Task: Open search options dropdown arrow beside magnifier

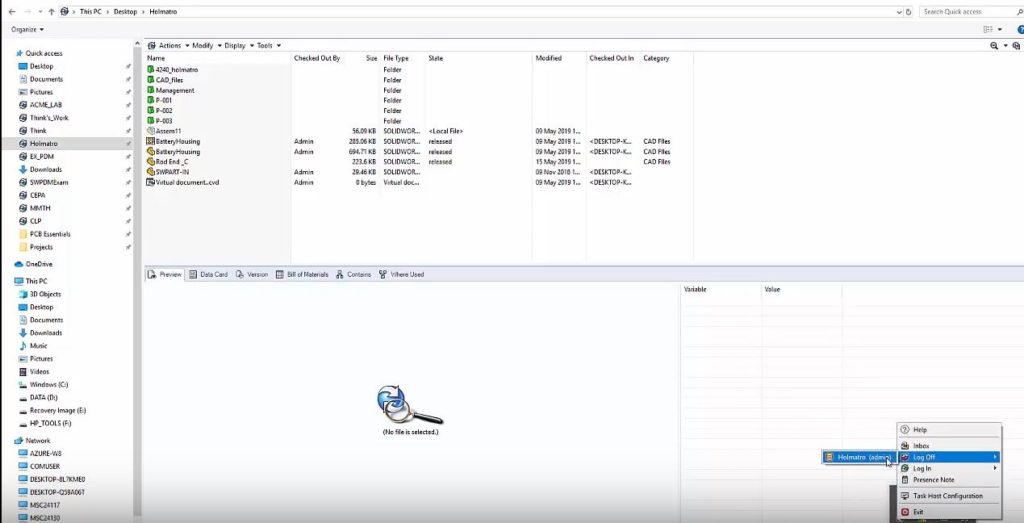Action: tap(1006, 46)
